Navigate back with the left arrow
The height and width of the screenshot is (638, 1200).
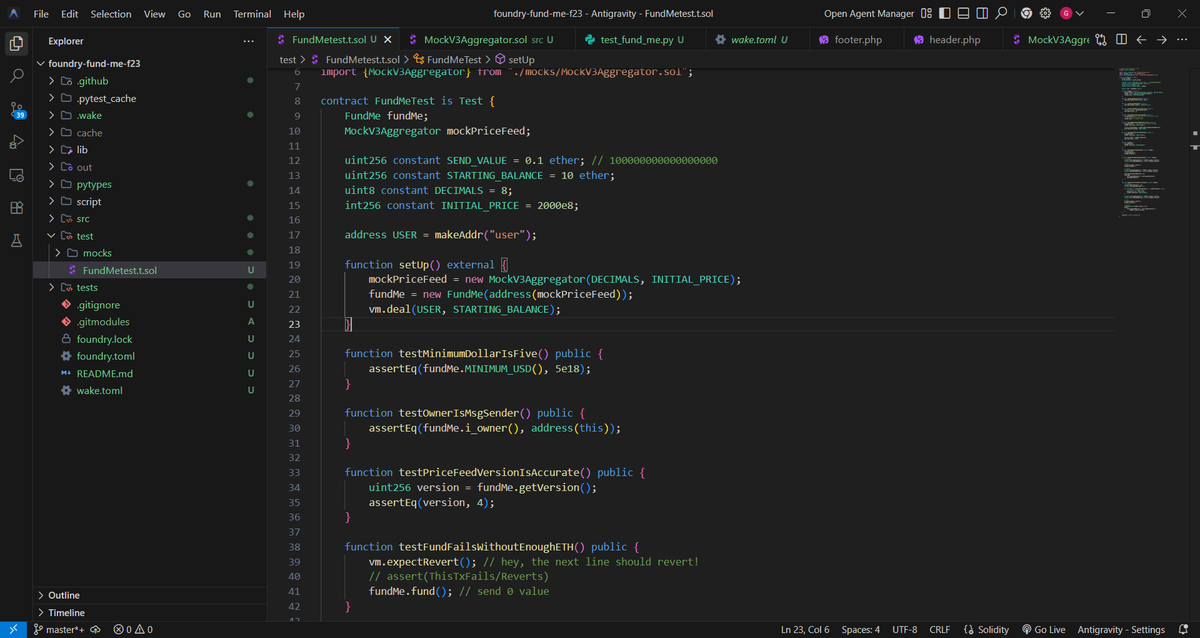click(1141, 40)
